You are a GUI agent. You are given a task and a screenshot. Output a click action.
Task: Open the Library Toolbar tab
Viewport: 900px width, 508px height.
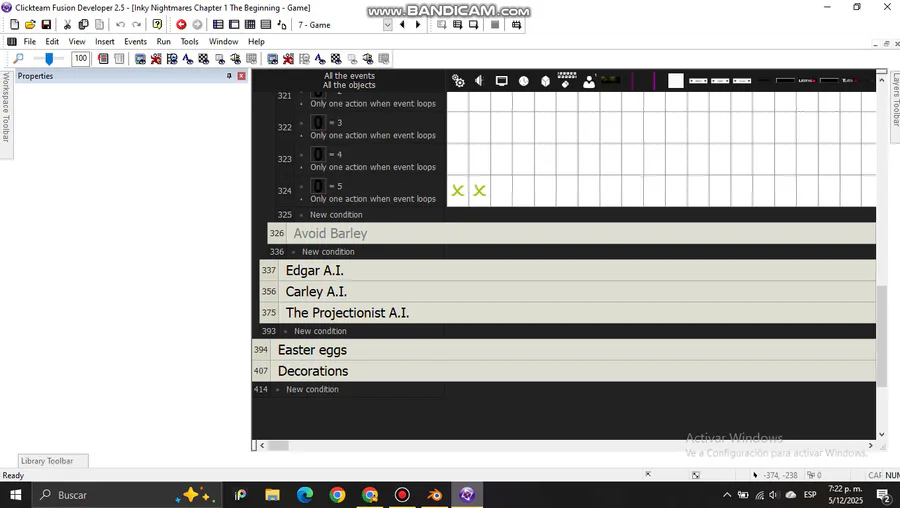pos(53,461)
